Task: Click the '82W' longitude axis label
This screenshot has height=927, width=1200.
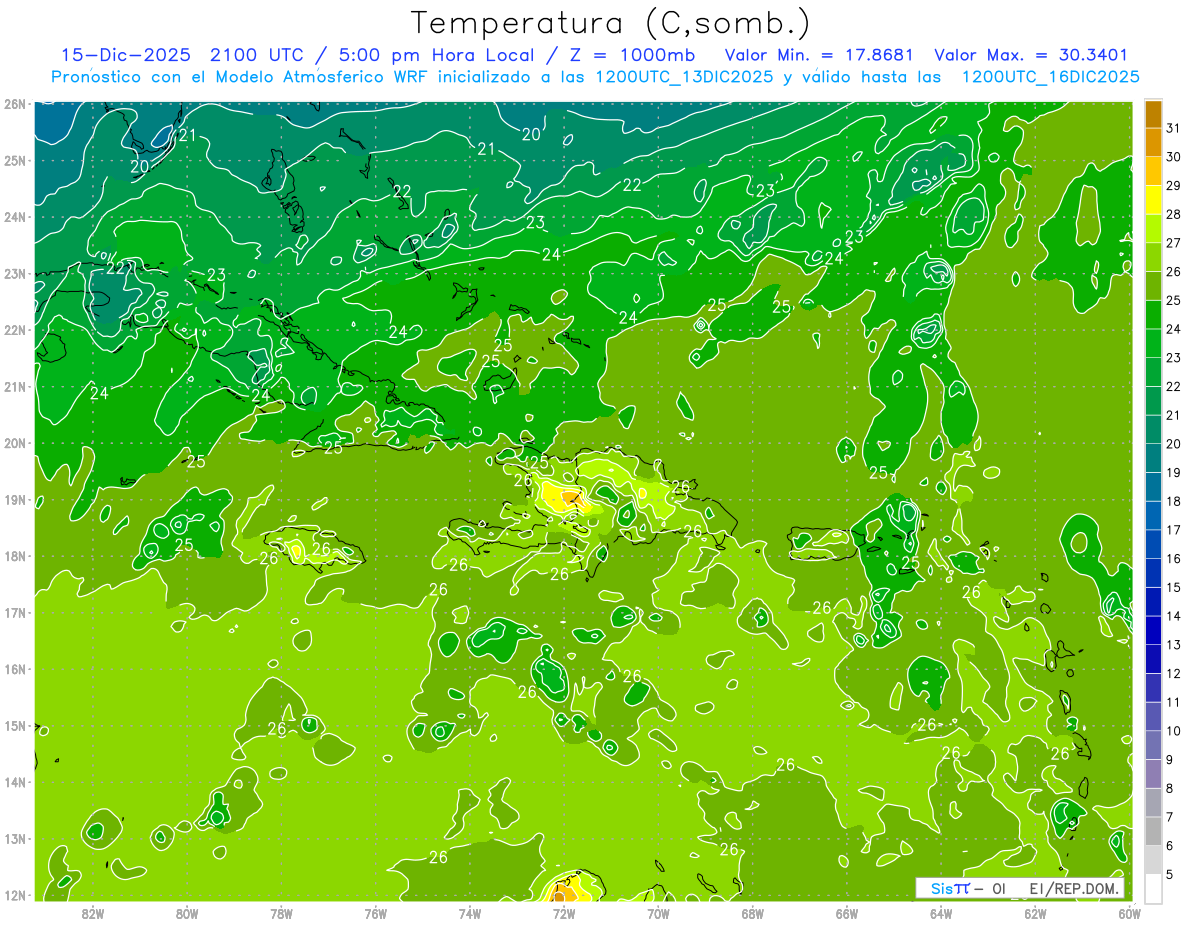Action: [93, 913]
